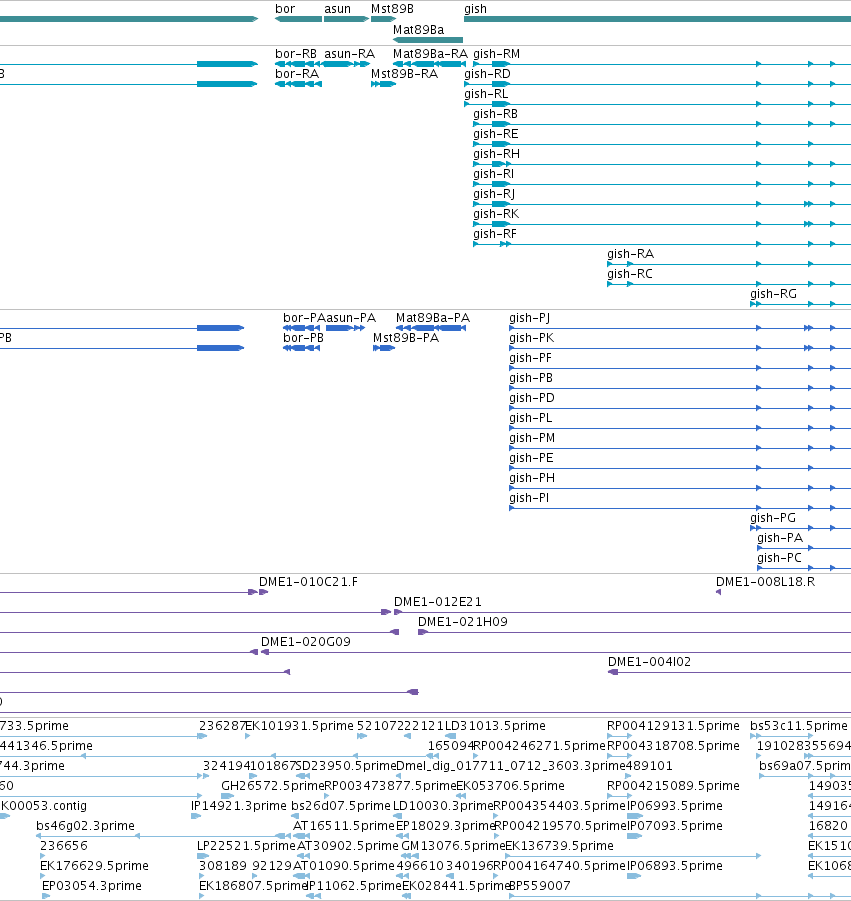Open the bor-RB transcript
Image resolution: width=851 pixels, height=901 pixels.
click(x=296, y=53)
